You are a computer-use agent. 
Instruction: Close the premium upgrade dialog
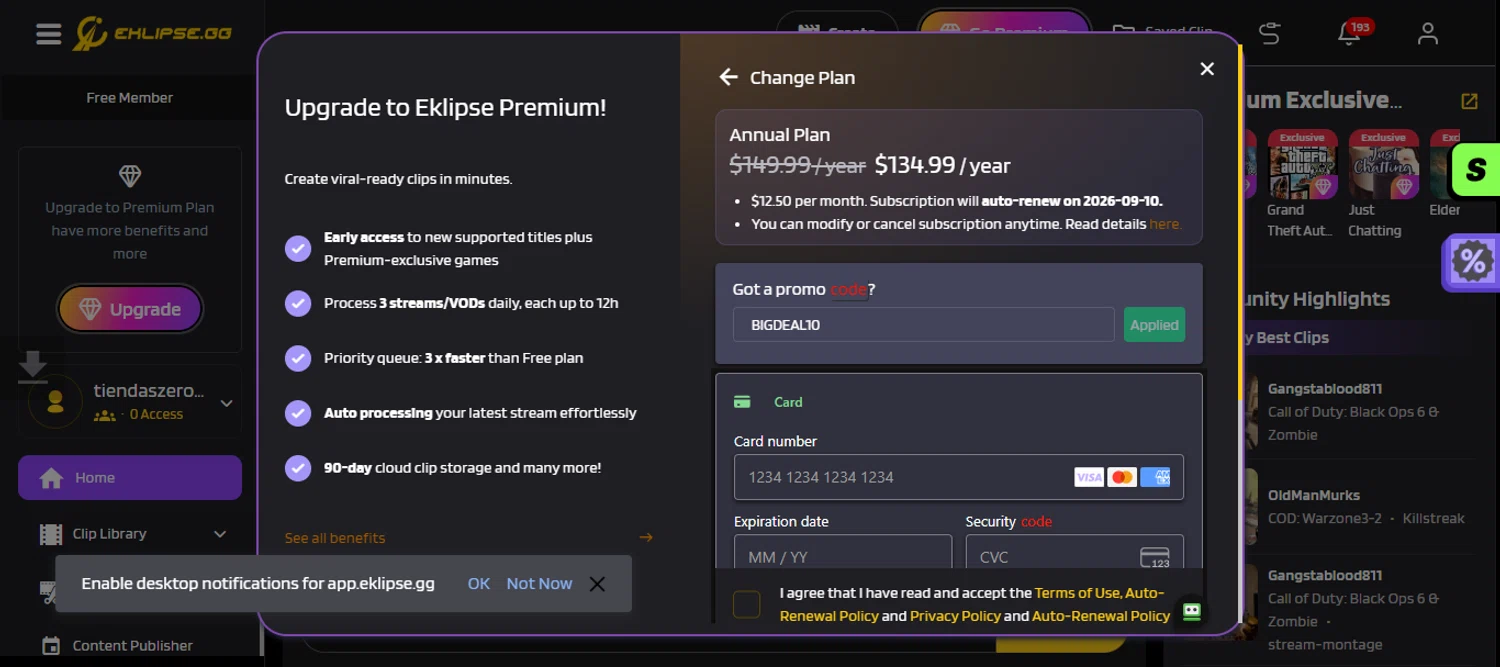1207,69
